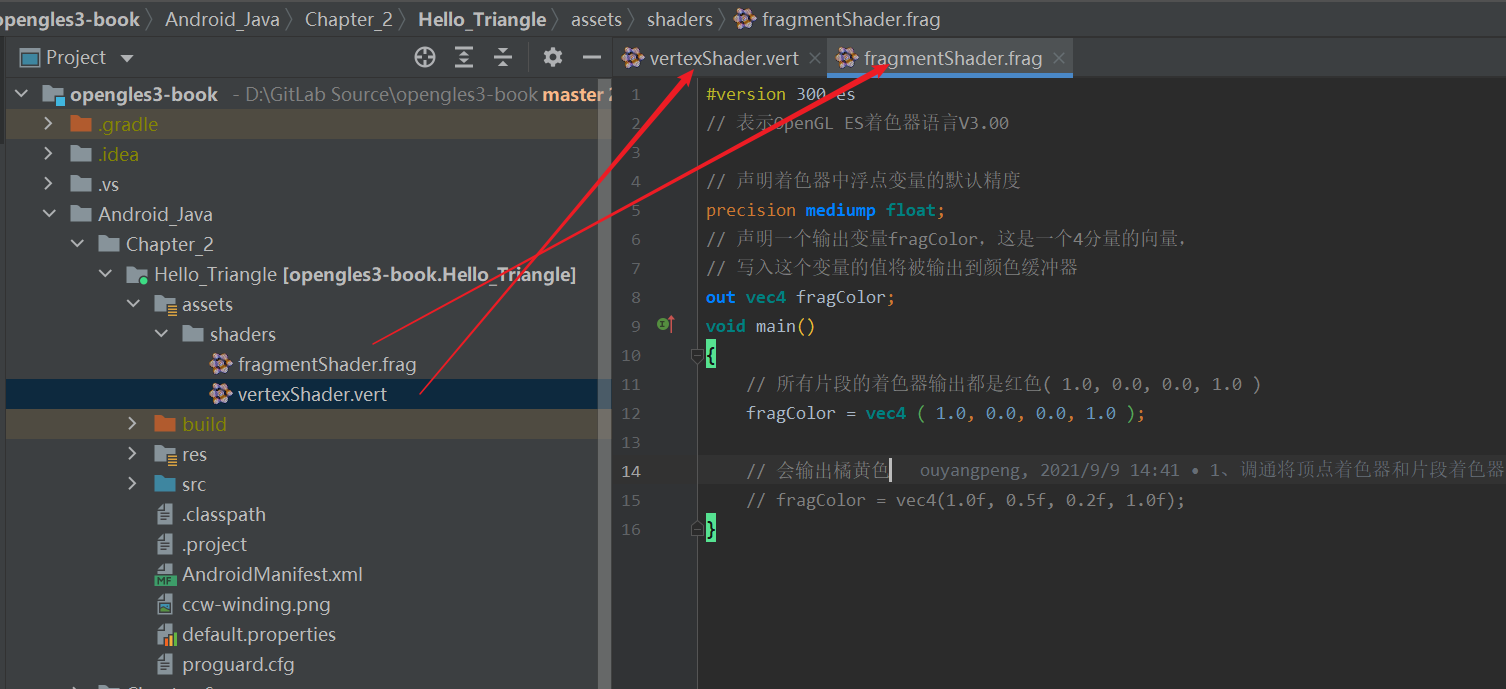Click the '#version 300 es' line

point(780,94)
